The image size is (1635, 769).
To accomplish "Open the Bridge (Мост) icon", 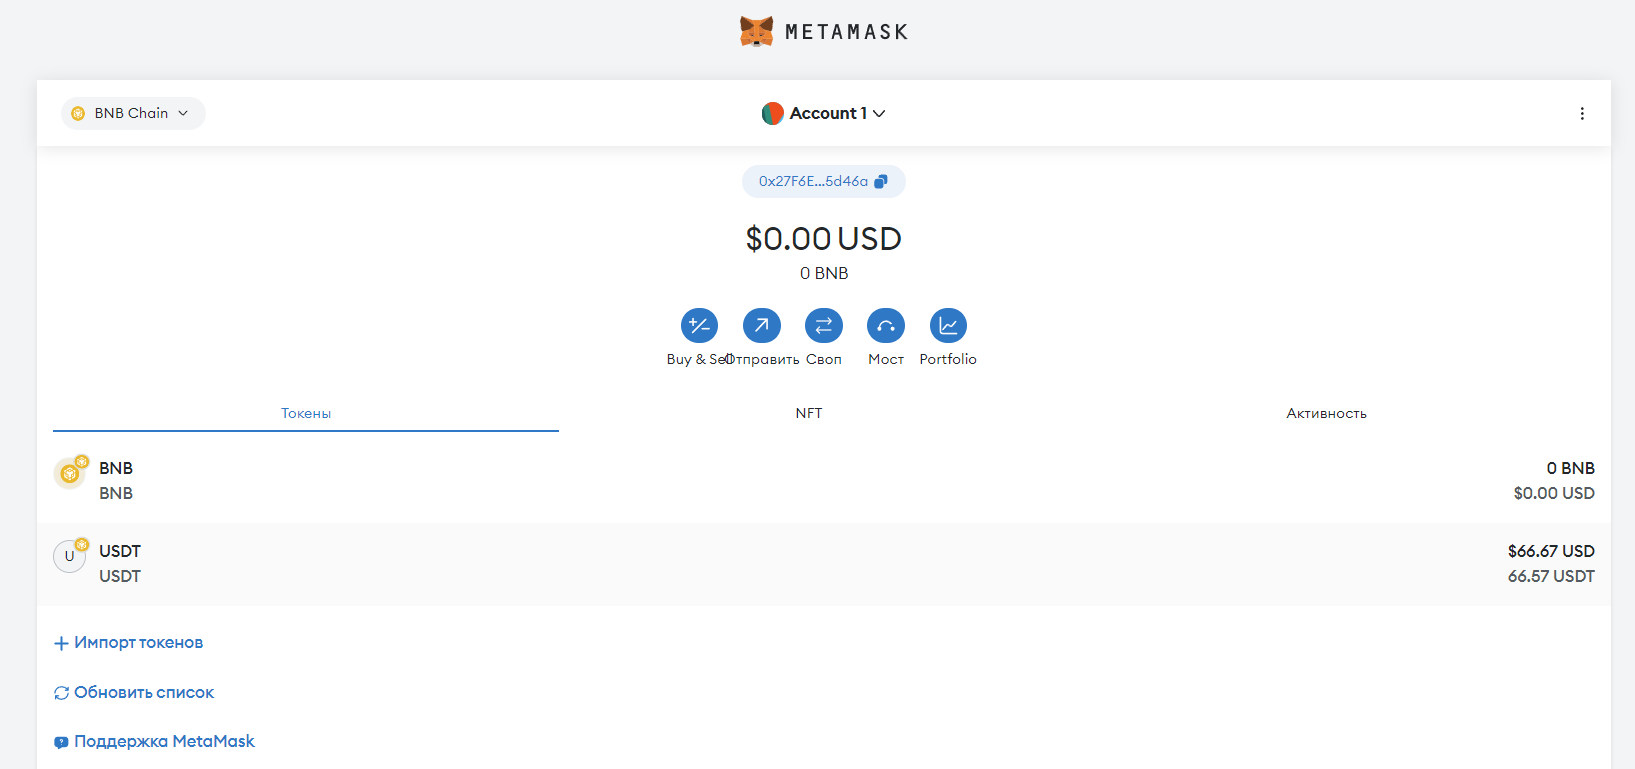I will click(886, 326).
